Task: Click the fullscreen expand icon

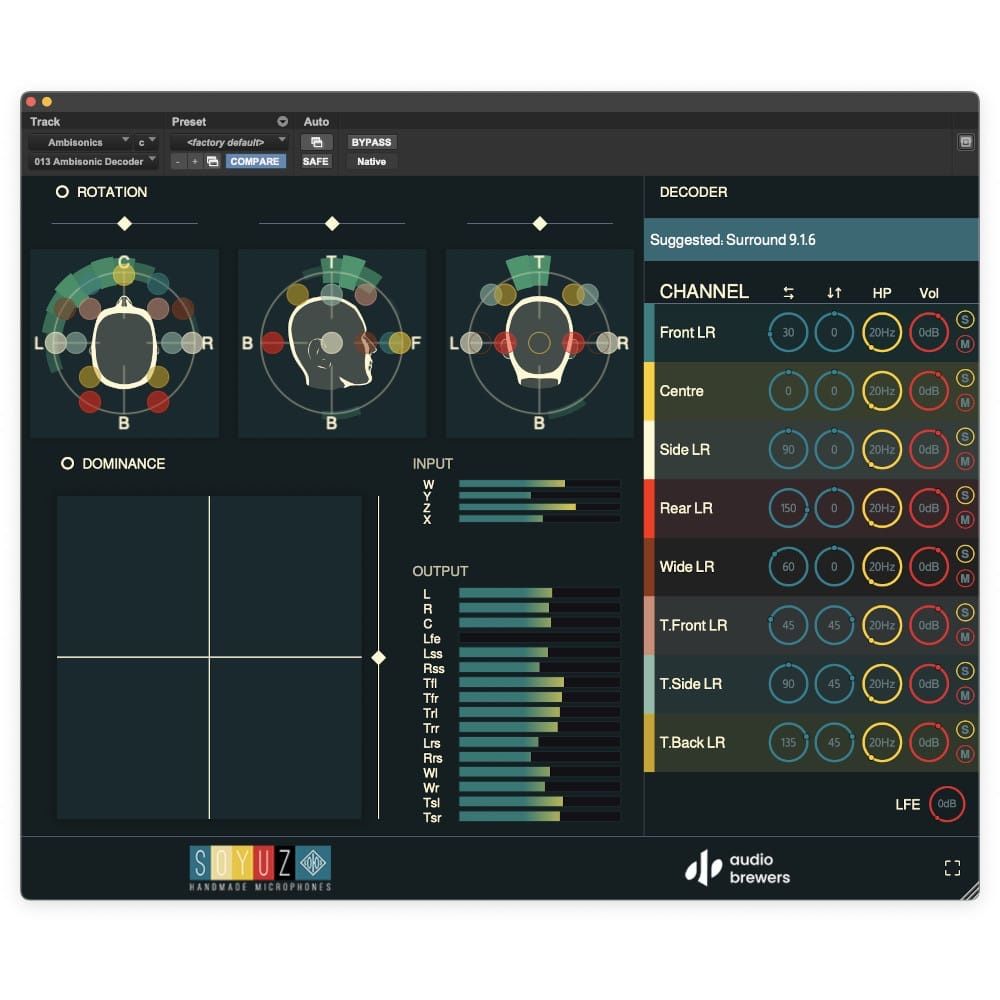Action: 952,867
